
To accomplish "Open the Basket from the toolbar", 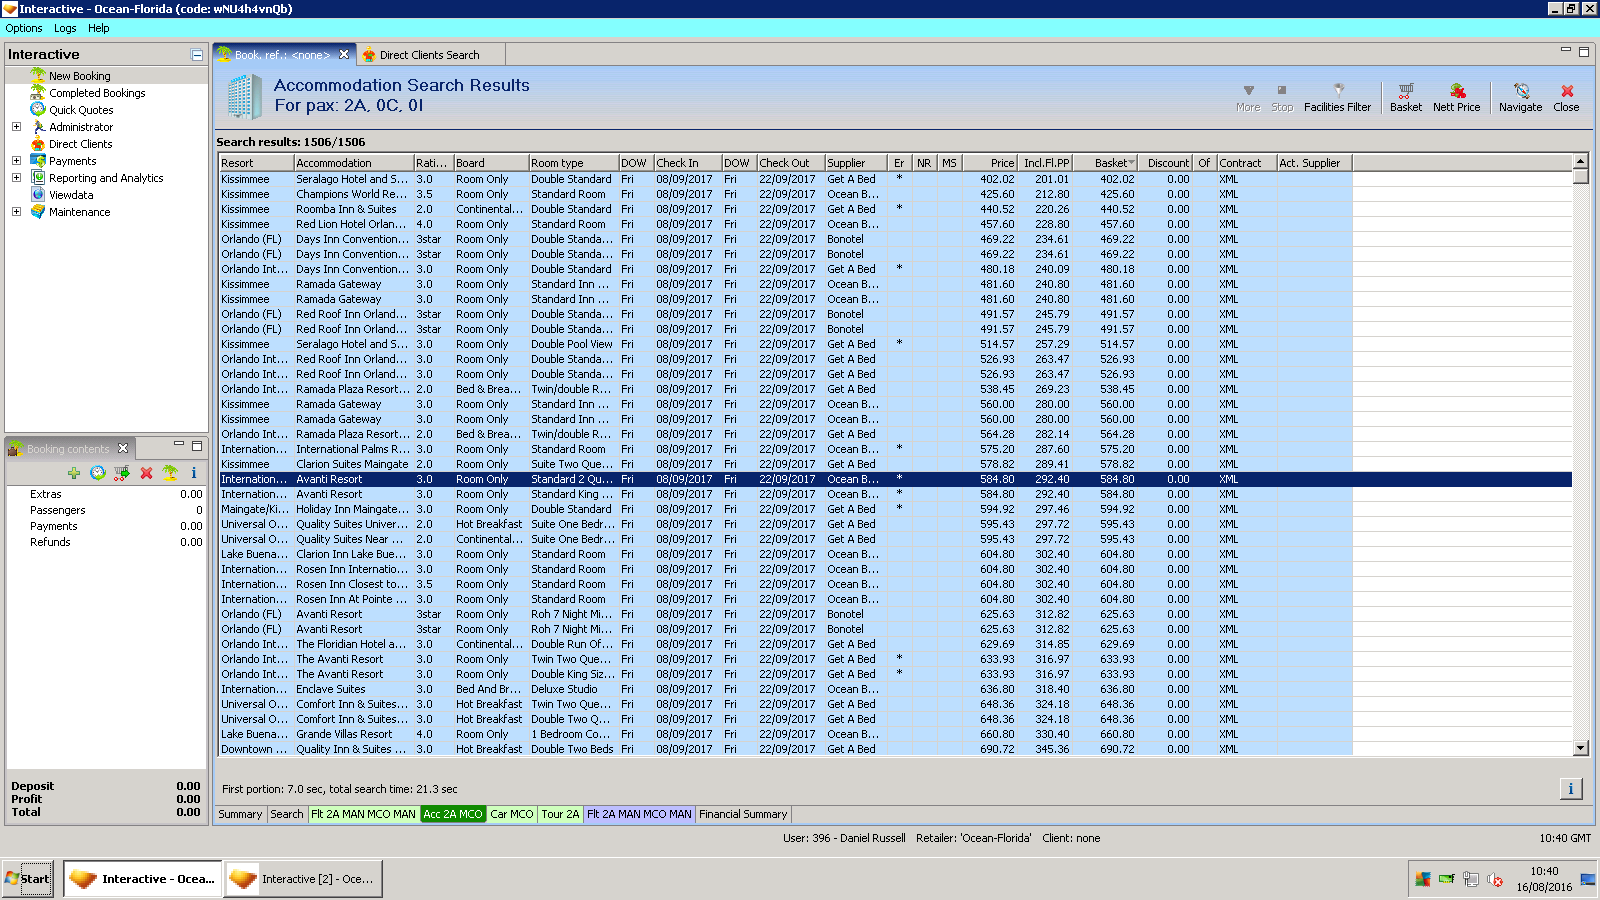I will 1405,97.
